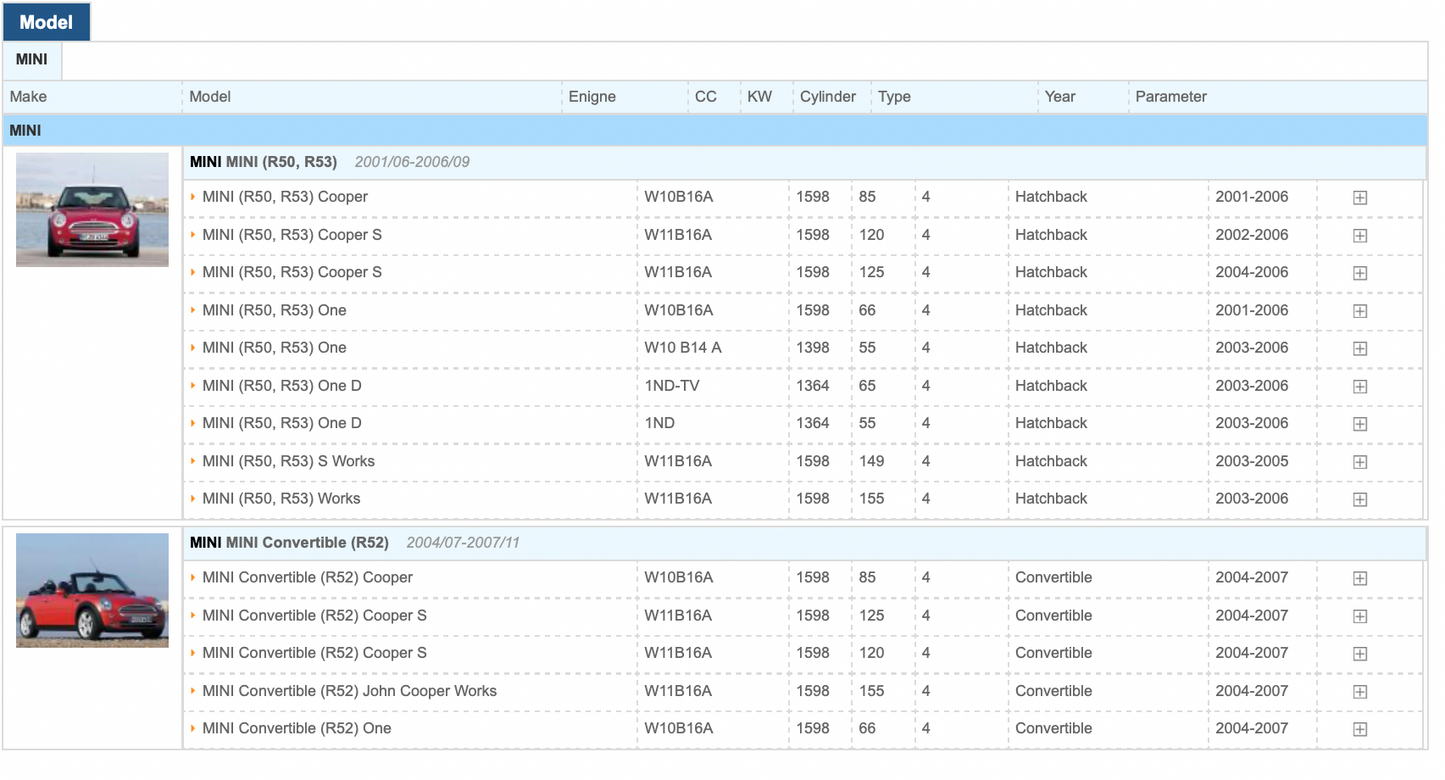Click the Parameter column header
The width and height of the screenshot is (1445, 780).
pyautogui.click(x=1171, y=97)
